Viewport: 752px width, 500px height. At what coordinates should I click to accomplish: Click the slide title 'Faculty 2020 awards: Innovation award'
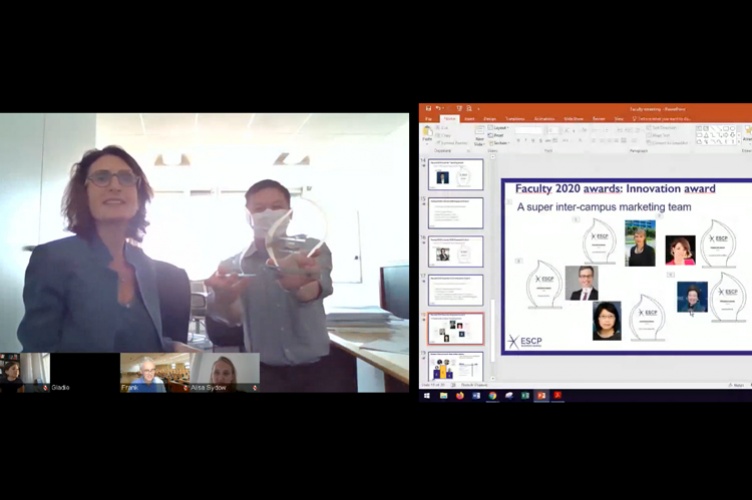(615, 188)
